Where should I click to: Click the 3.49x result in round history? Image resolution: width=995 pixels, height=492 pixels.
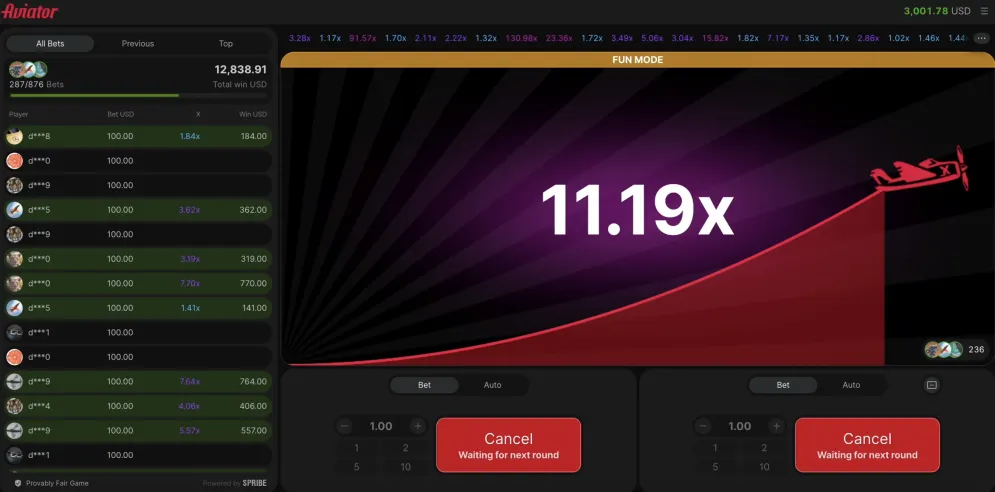[x=623, y=38]
